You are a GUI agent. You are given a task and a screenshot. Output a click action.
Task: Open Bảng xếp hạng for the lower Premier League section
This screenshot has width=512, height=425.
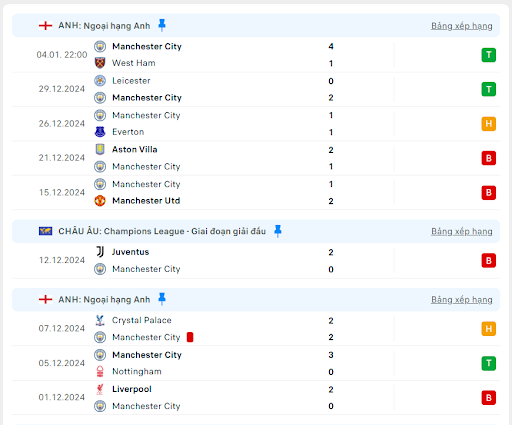tap(461, 300)
